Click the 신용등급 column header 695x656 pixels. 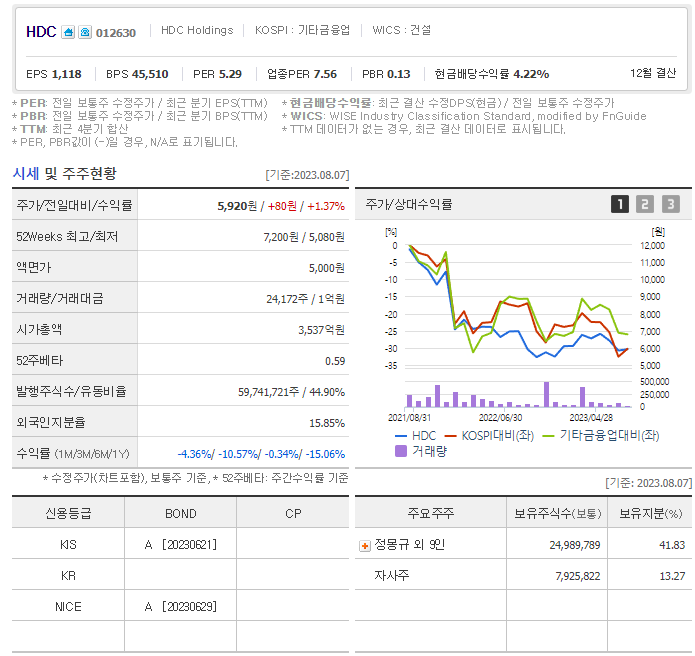(68, 513)
